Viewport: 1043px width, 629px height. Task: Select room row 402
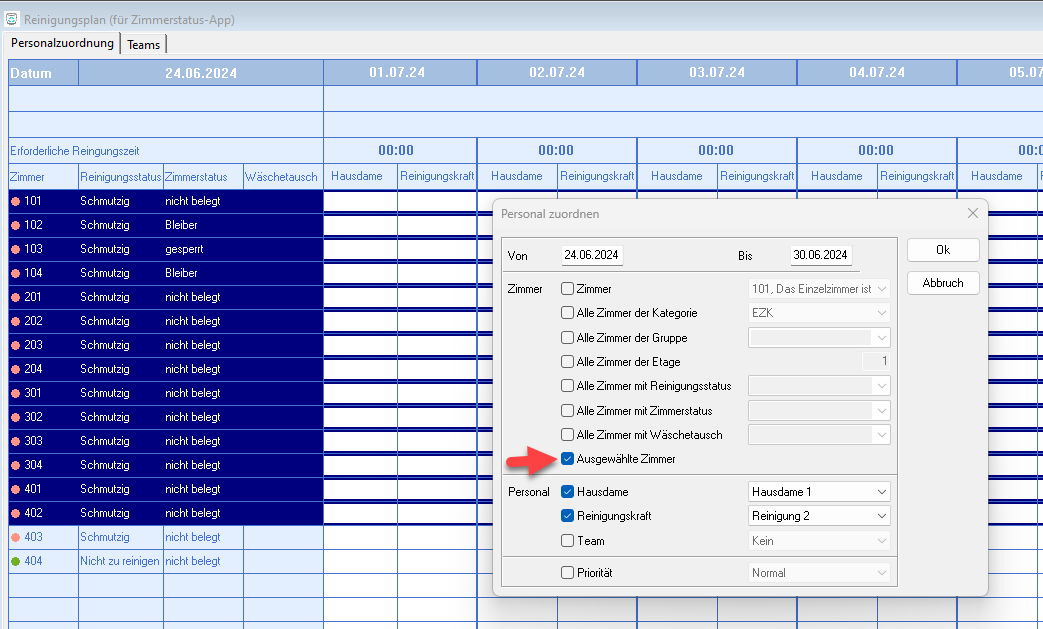(x=166, y=513)
